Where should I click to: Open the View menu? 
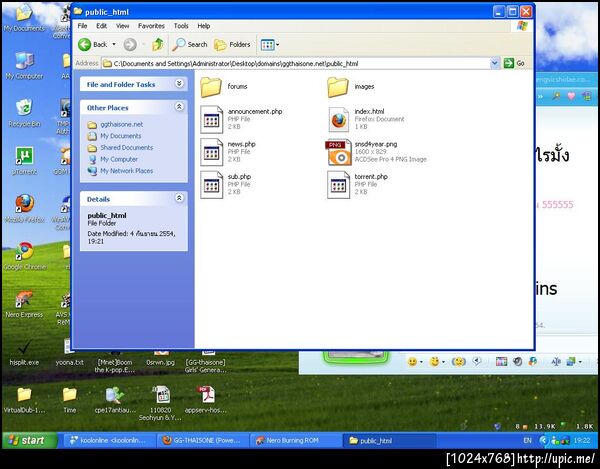coord(122,26)
